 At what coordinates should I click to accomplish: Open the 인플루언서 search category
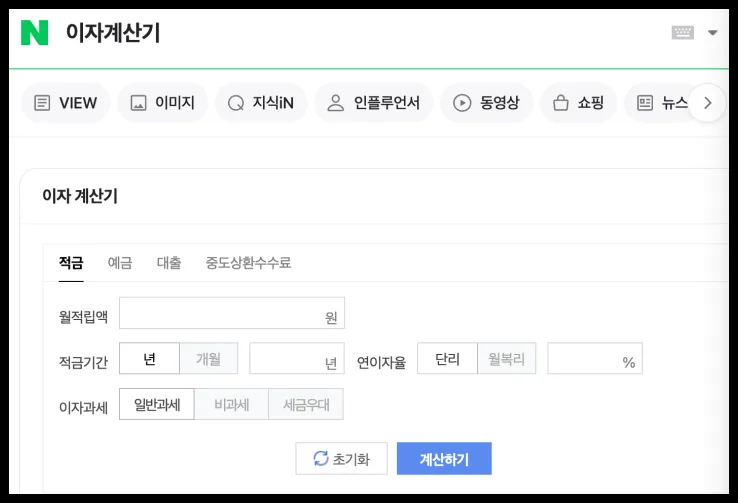point(373,103)
